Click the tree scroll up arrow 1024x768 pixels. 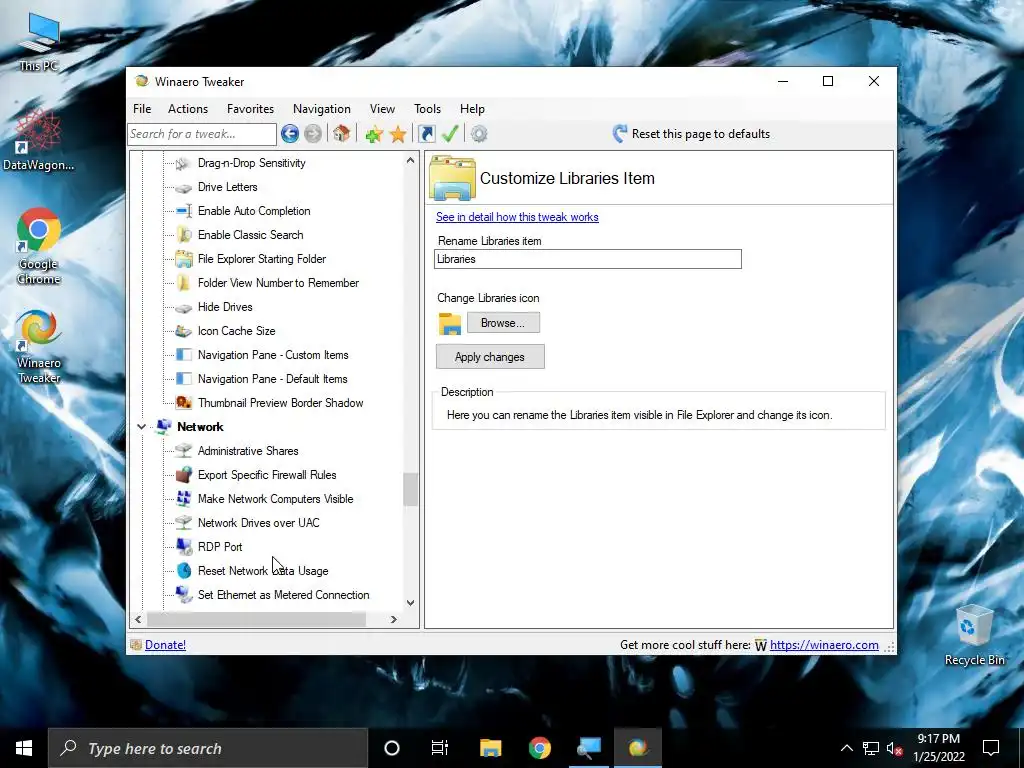[410, 160]
